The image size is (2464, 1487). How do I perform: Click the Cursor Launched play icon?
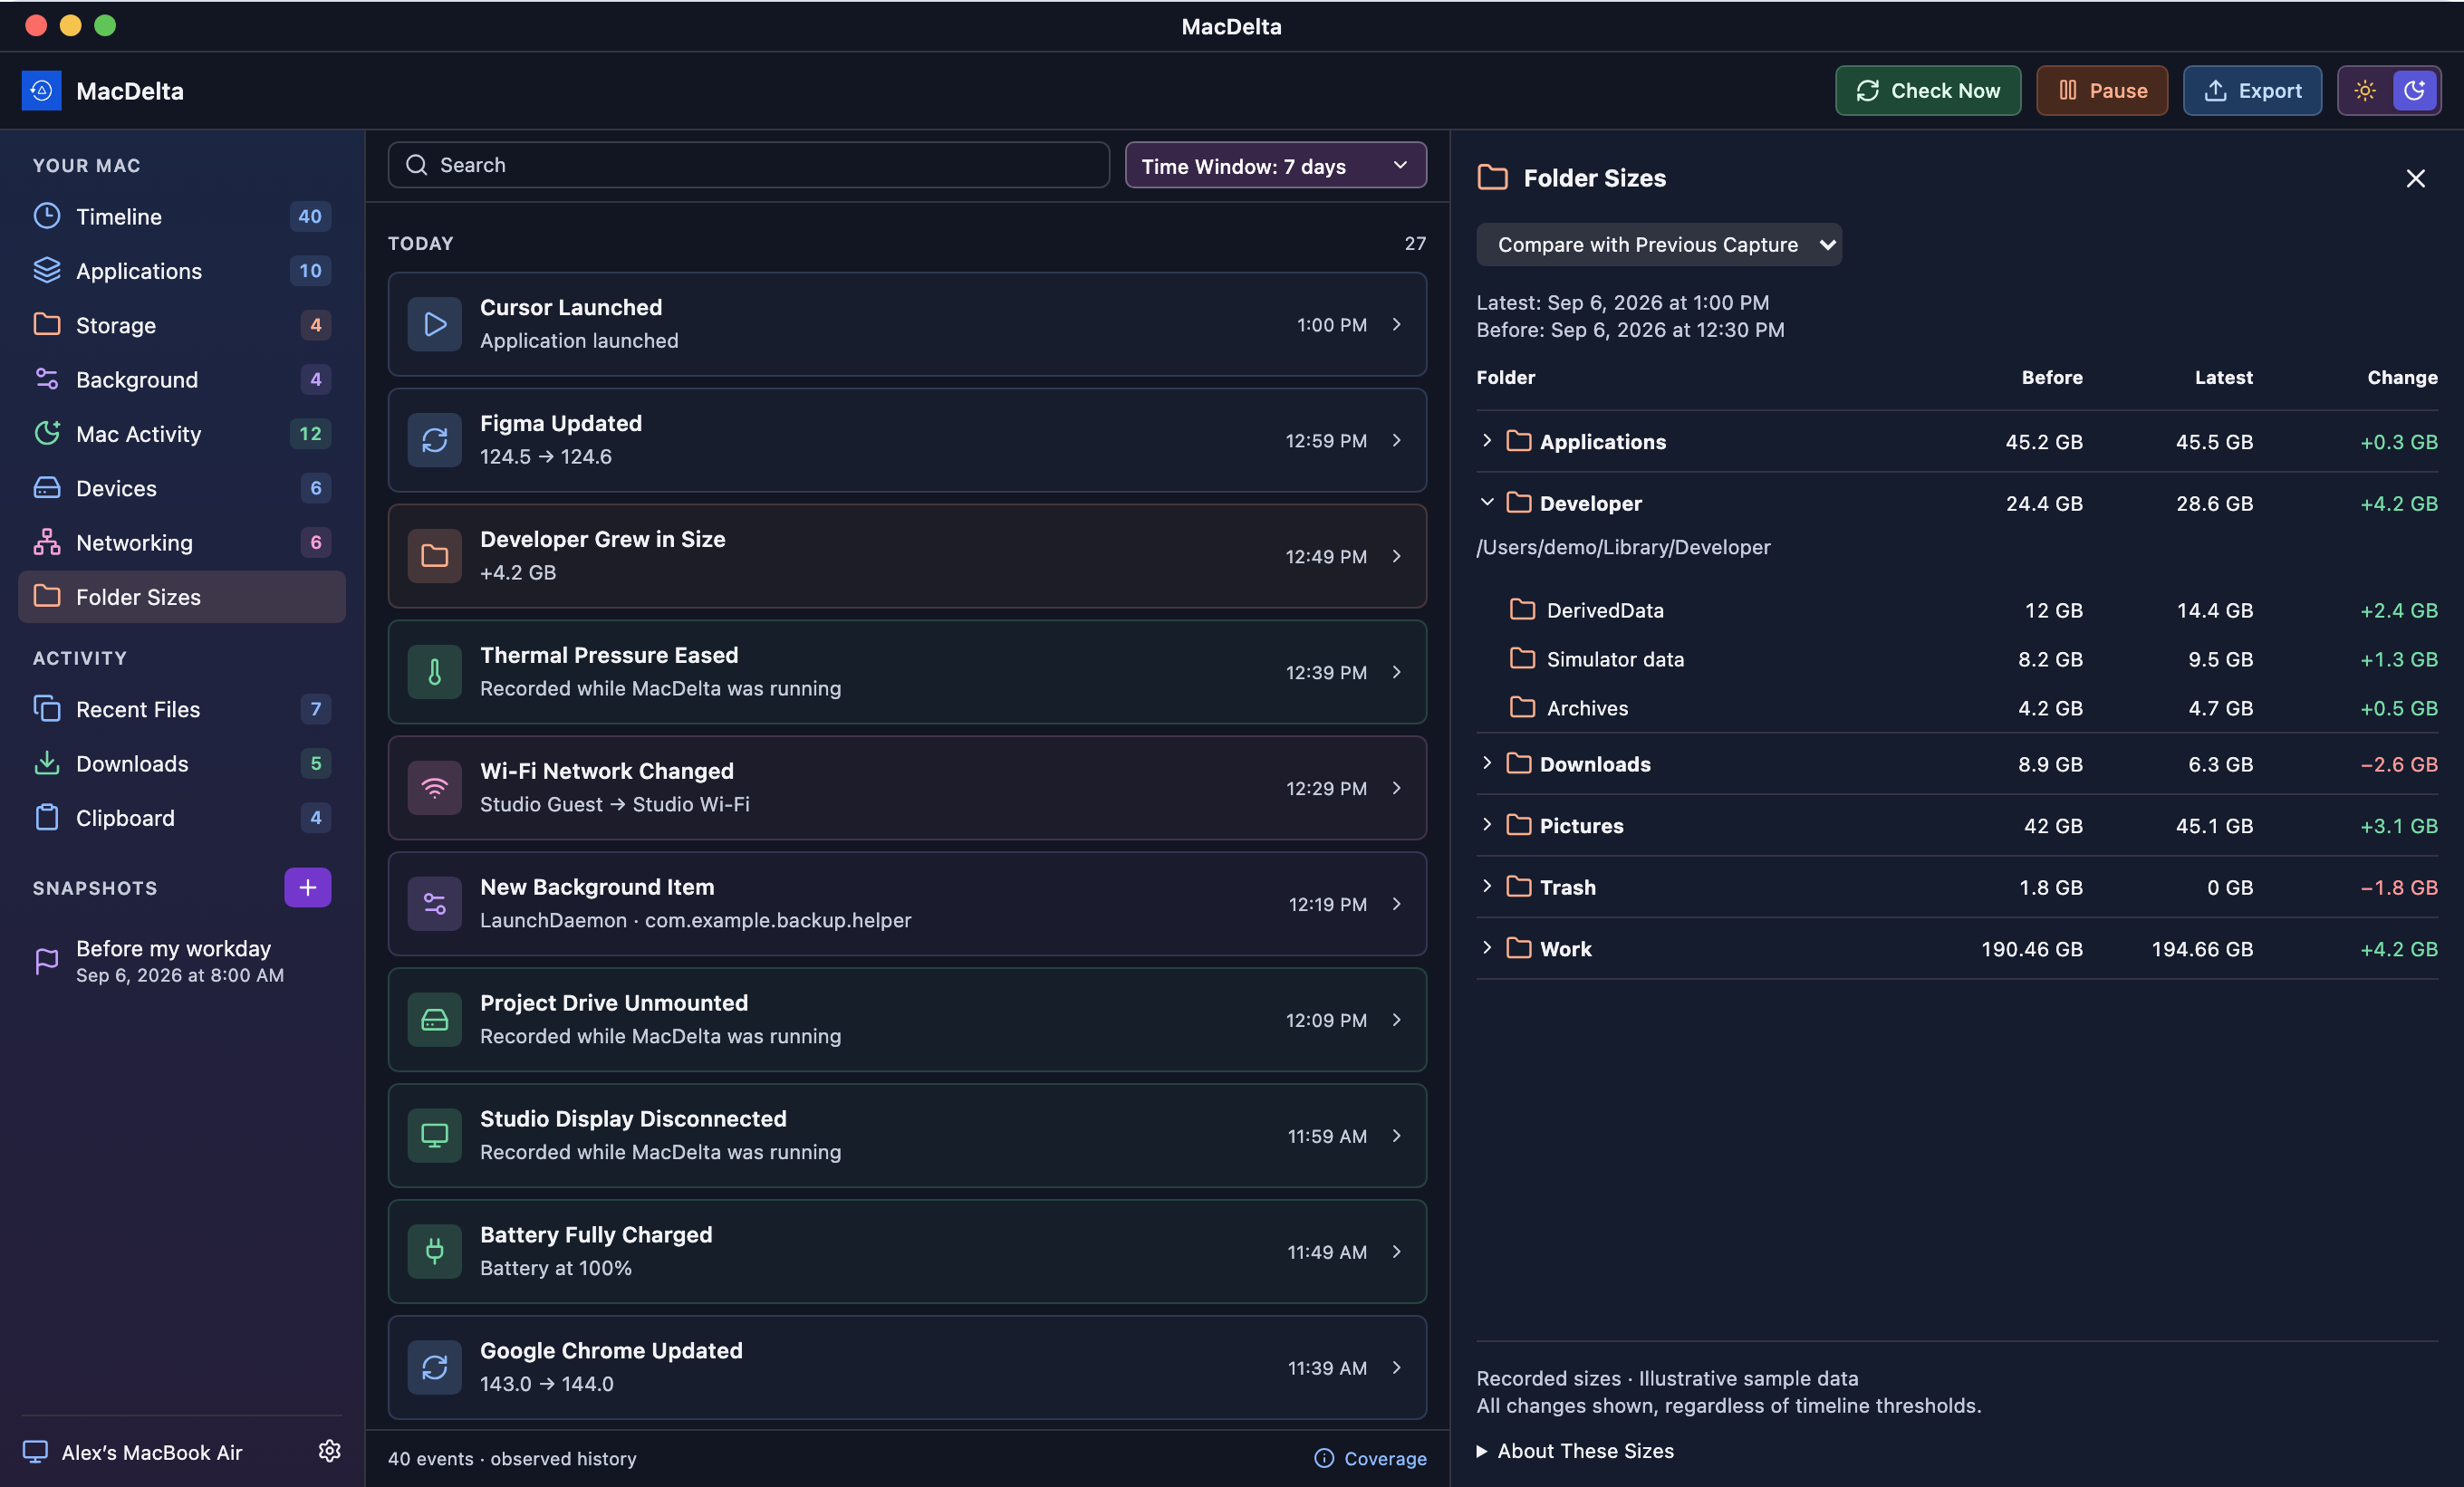pyautogui.click(x=434, y=324)
